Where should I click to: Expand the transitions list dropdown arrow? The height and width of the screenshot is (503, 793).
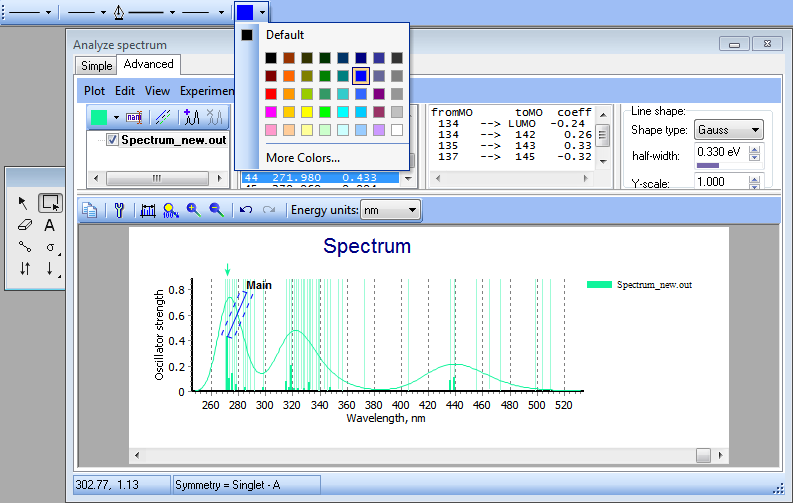(408, 178)
